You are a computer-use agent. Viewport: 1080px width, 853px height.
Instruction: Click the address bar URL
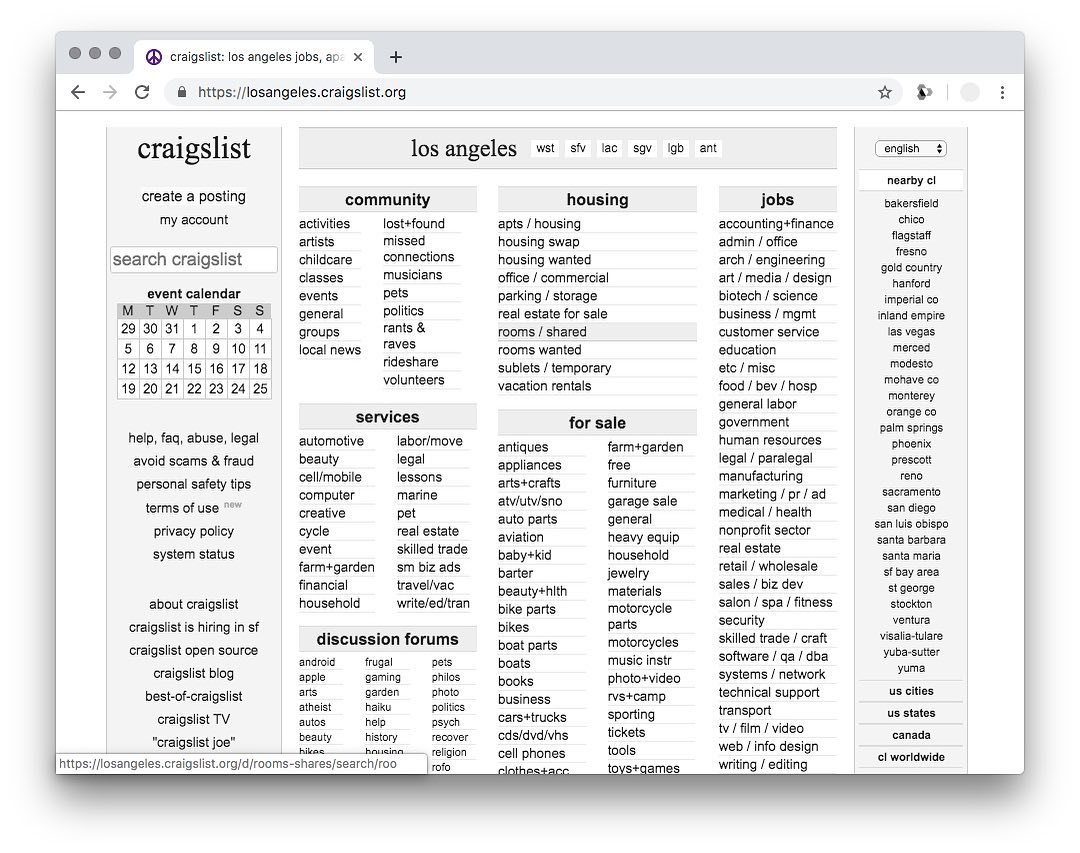pyautogui.click(x=302, y=92)
